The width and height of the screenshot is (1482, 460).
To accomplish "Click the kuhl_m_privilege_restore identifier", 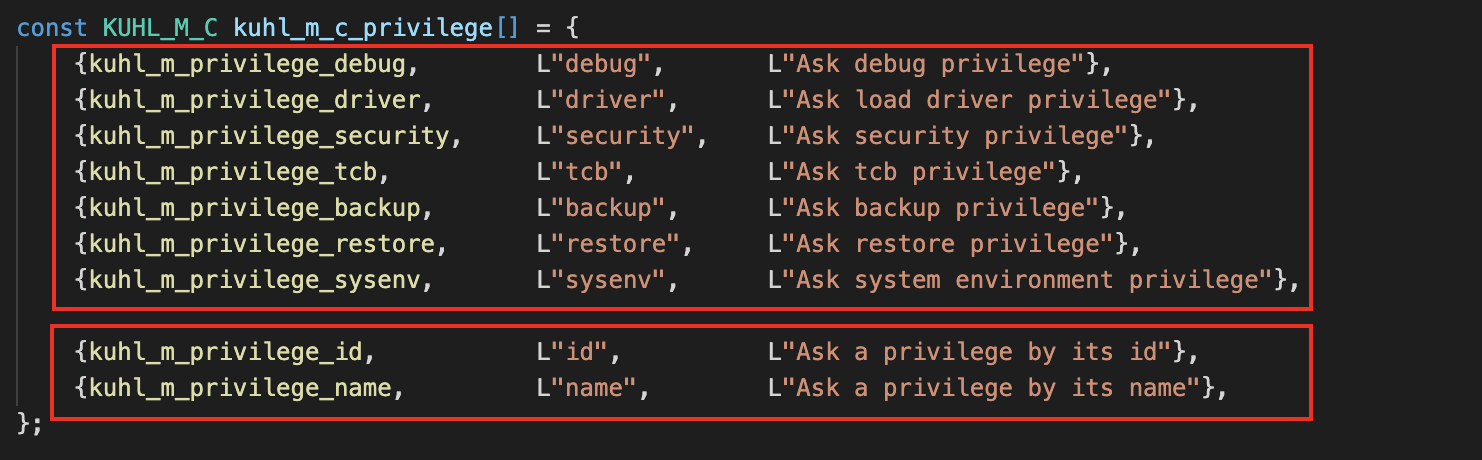I will 261,244.
